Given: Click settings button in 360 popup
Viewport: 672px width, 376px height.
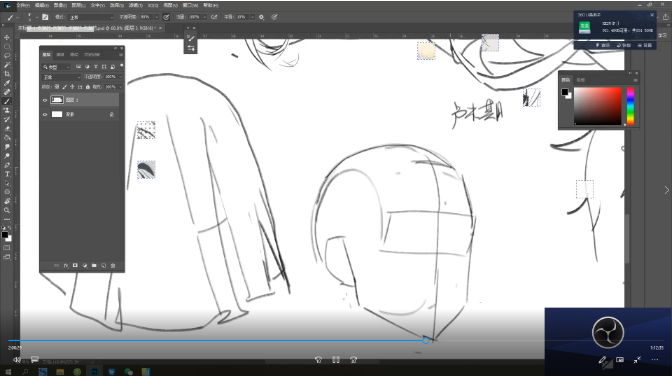Looking at the screenshot, I should click(x=645, y=45).
